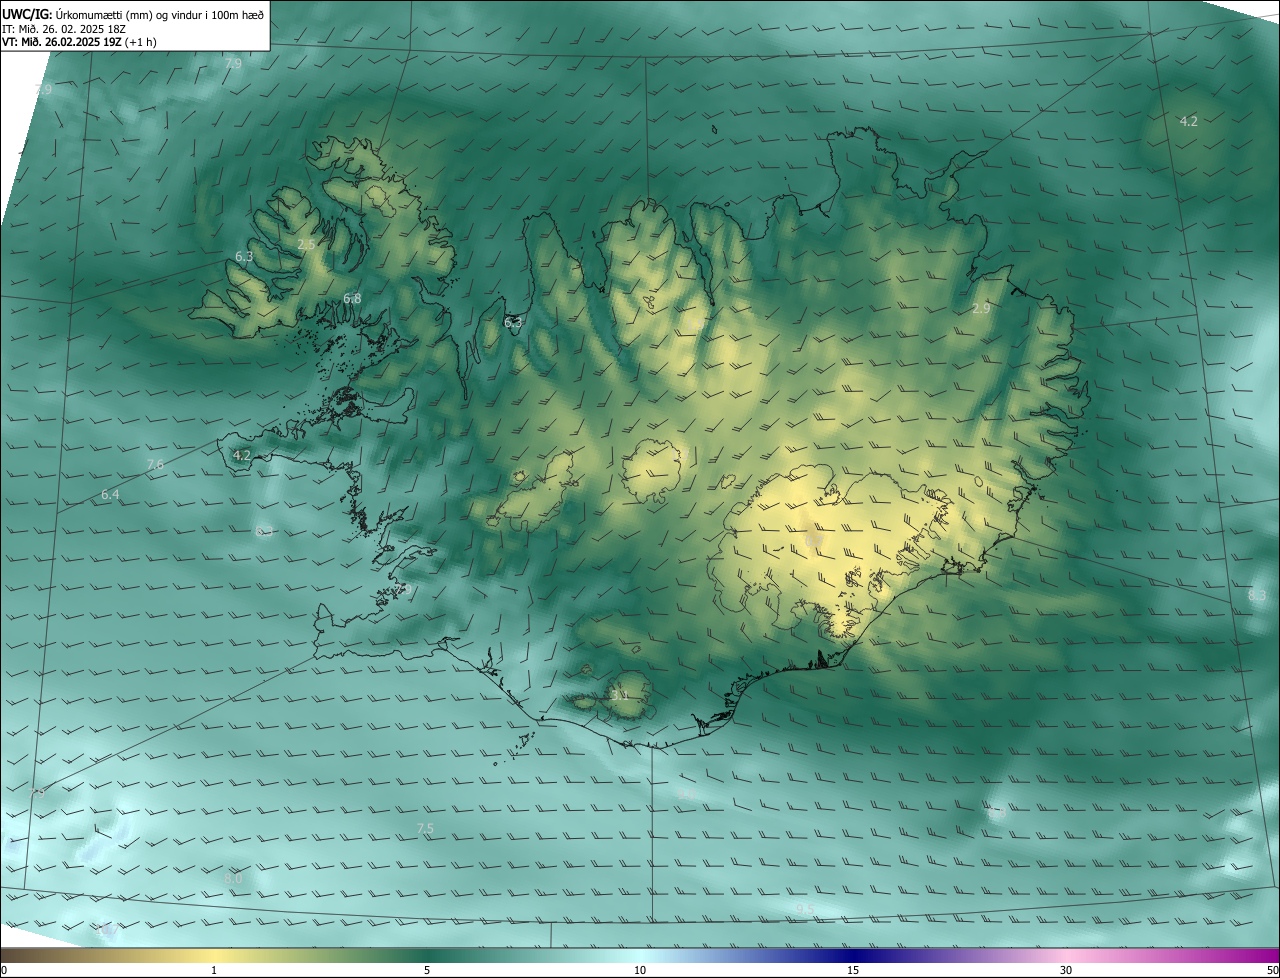The image size is (1280, 978).
Task: Click the 9.5 value label over the sea
Action: 805,908
